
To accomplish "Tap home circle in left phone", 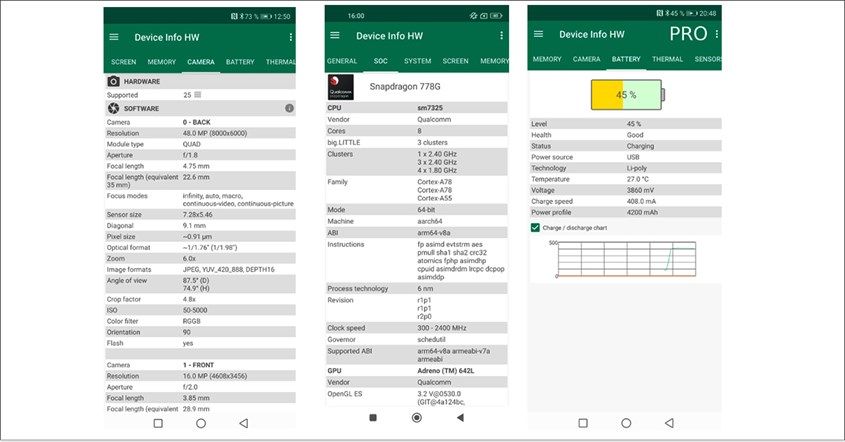I will [201, 424].
